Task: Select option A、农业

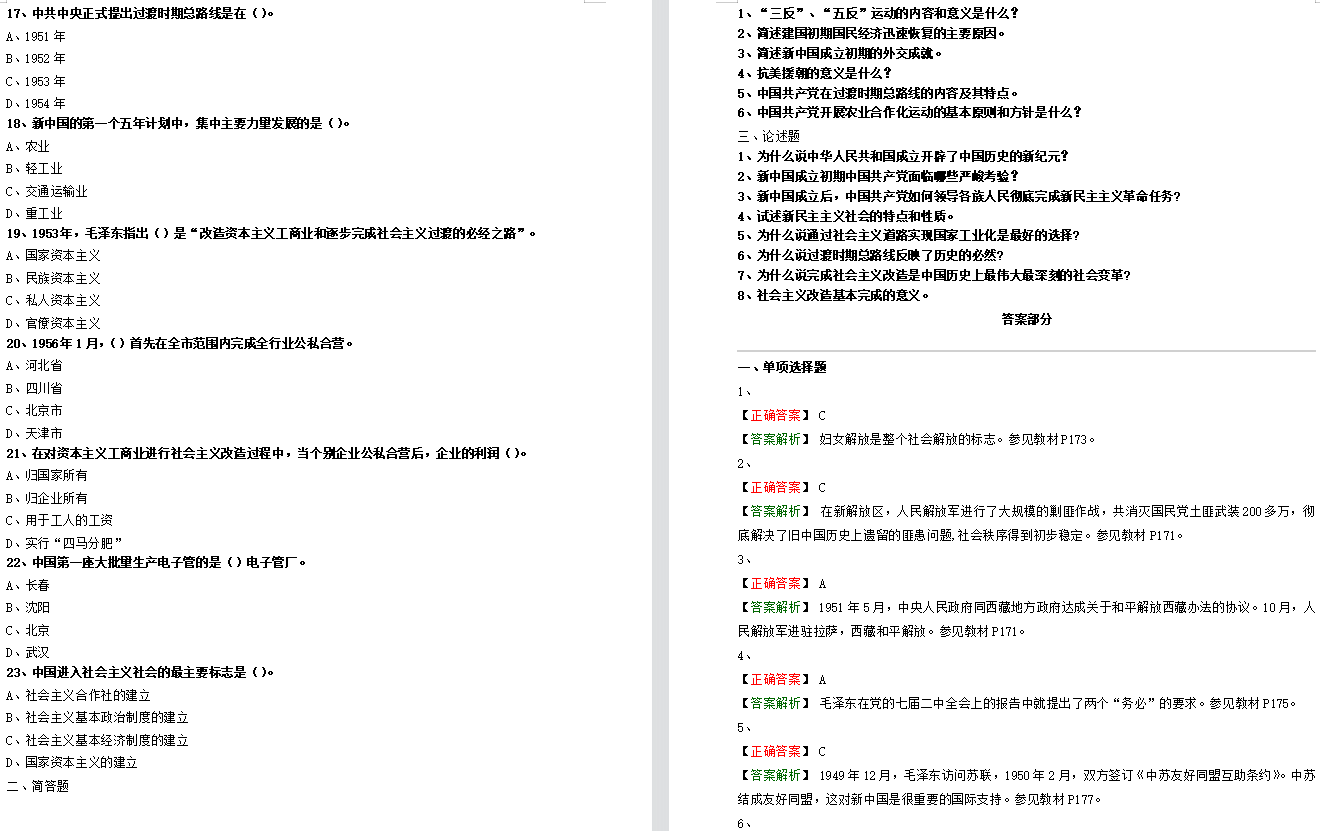Action: click(x=28, y=147)
